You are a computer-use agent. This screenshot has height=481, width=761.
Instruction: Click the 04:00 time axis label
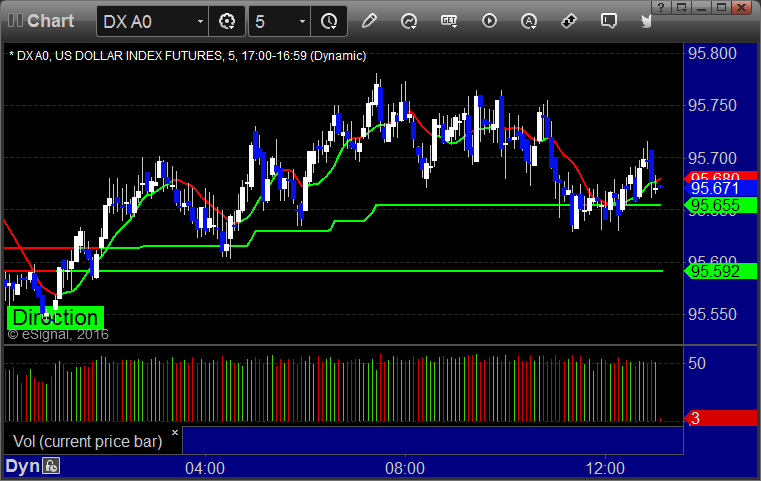pyautogui.click(x=205, y=468)
